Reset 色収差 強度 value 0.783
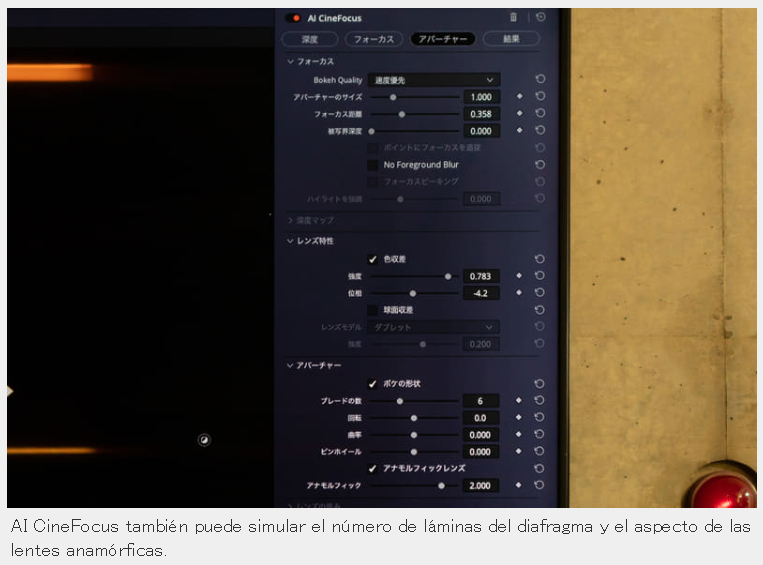 tap(540, 276)
